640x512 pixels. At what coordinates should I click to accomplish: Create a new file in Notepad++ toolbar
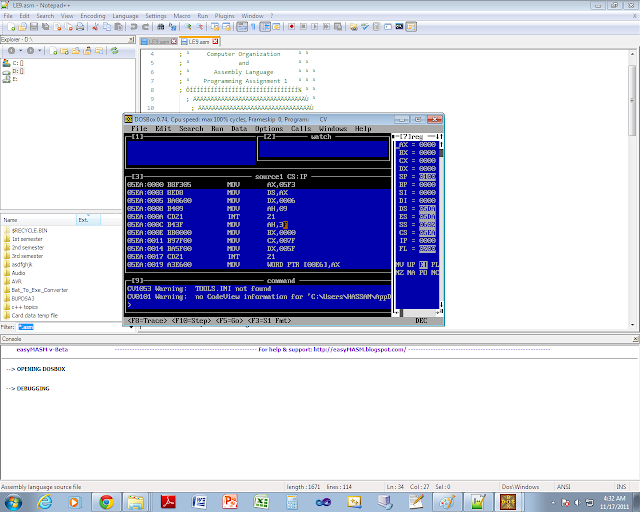pos(11,27)
